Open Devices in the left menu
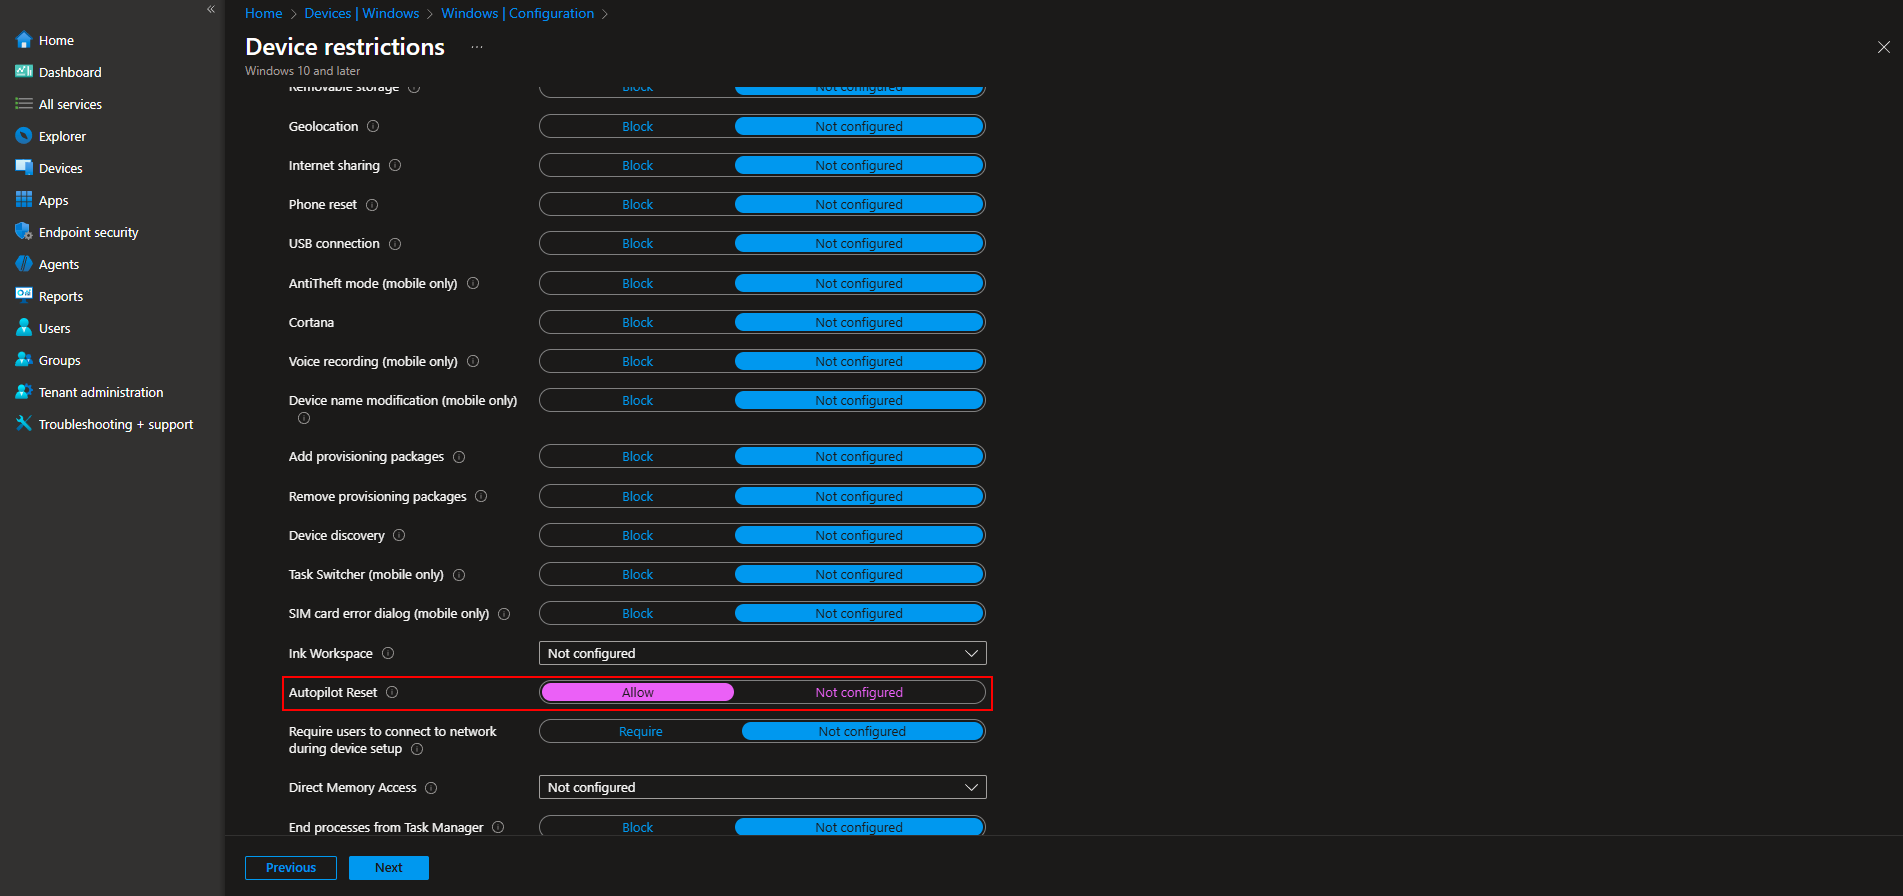The width and height of the screenshot is (1903, 896). (60, 168)
